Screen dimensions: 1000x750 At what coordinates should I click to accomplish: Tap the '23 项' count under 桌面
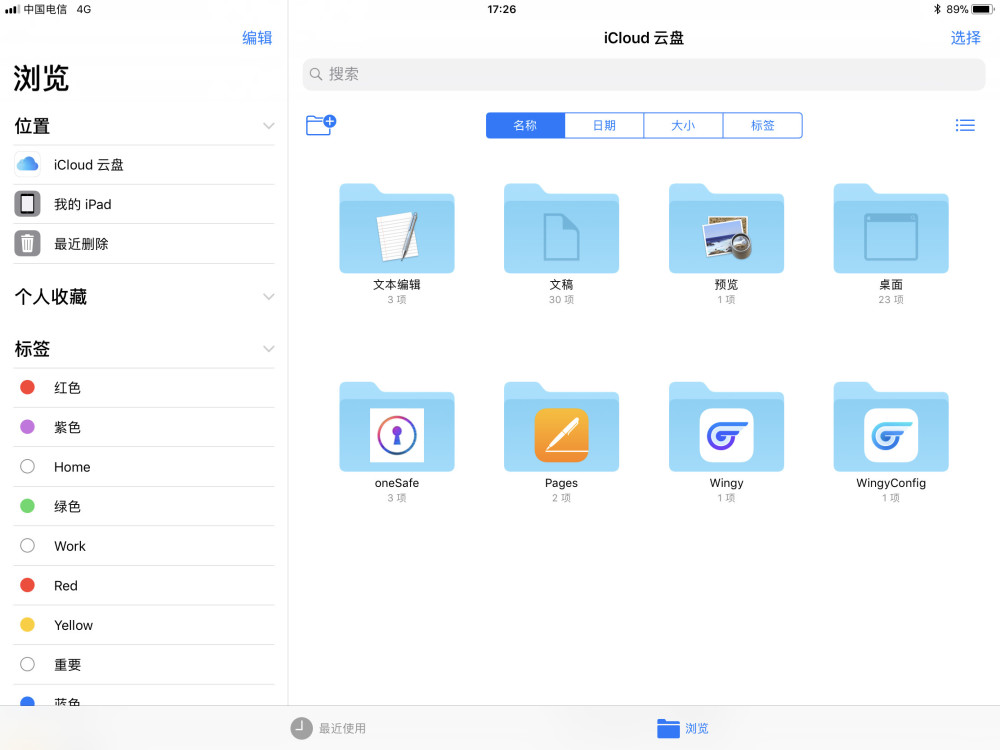pos(891,300)
